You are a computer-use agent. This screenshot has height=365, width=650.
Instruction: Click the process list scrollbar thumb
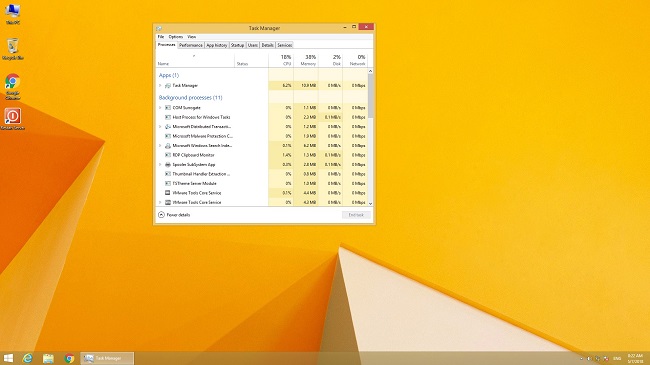(371, 96)
